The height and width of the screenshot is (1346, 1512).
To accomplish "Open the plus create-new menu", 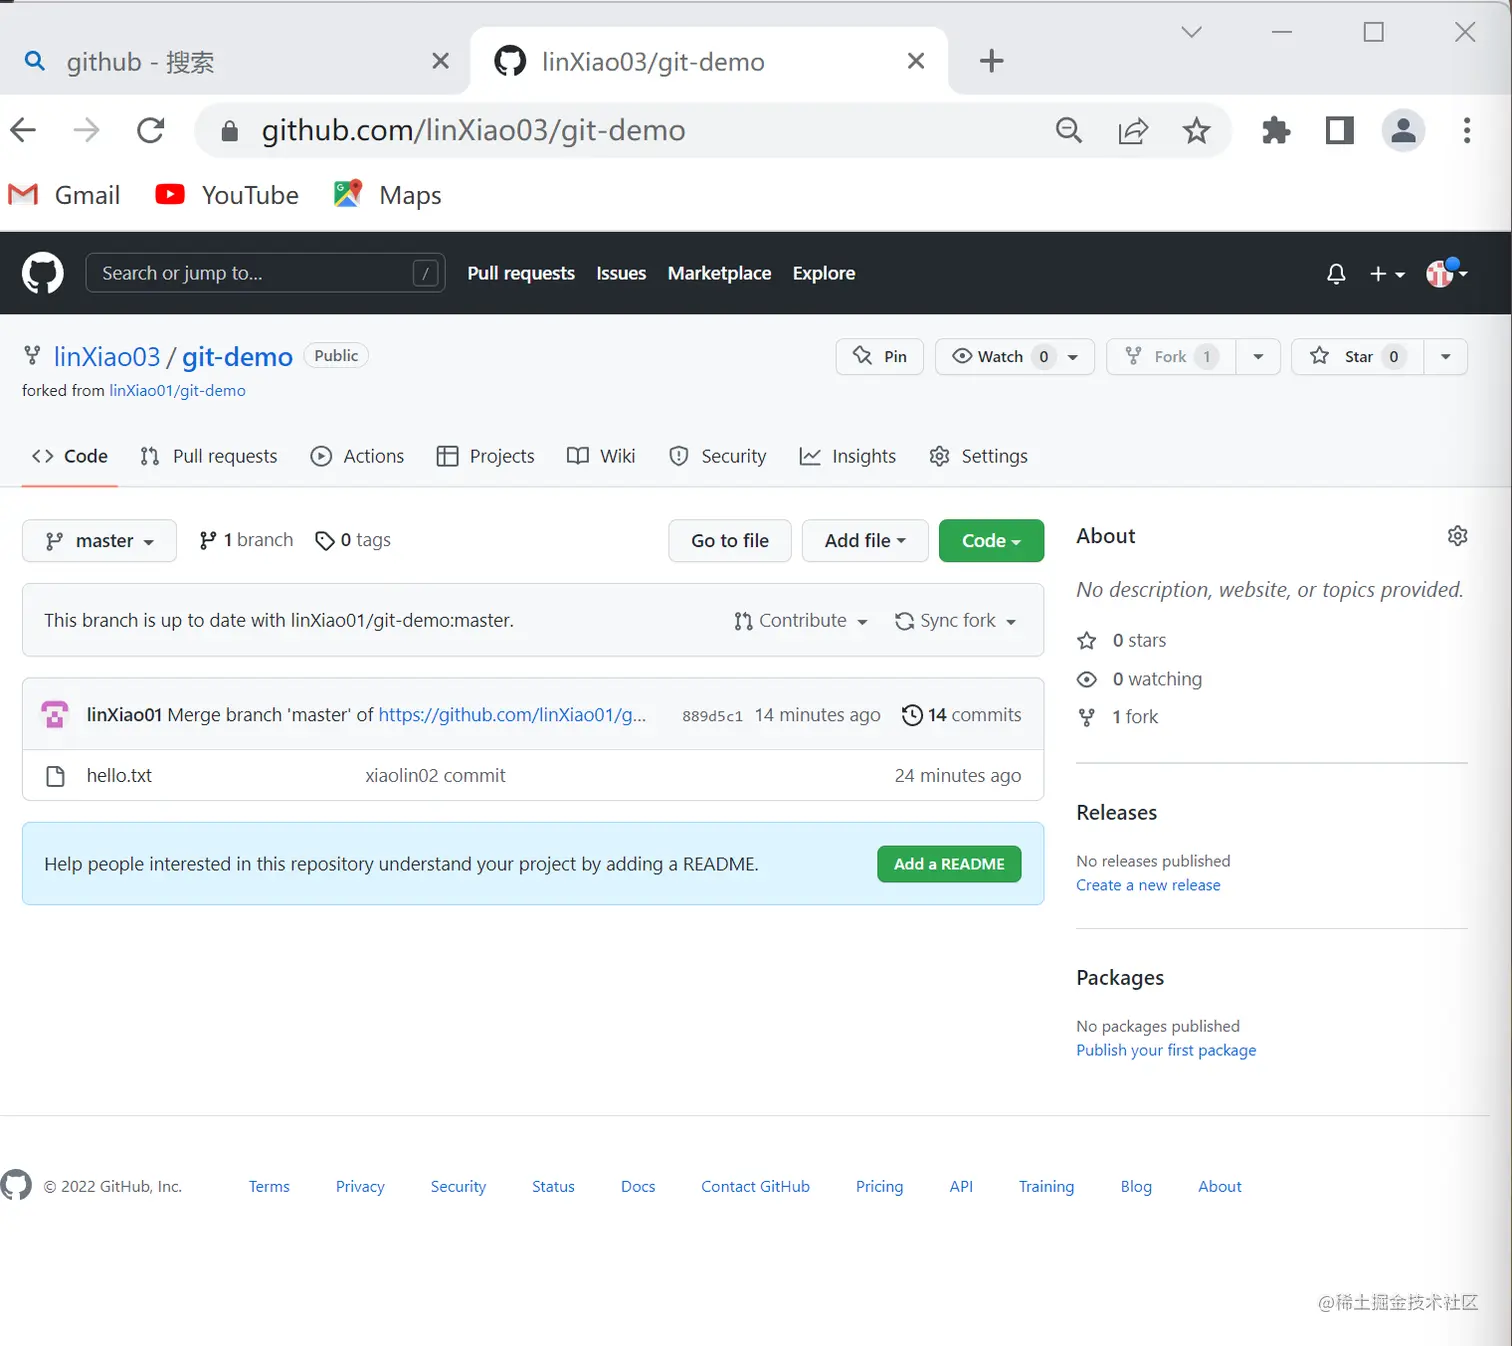I will (x=1387, y=273).
